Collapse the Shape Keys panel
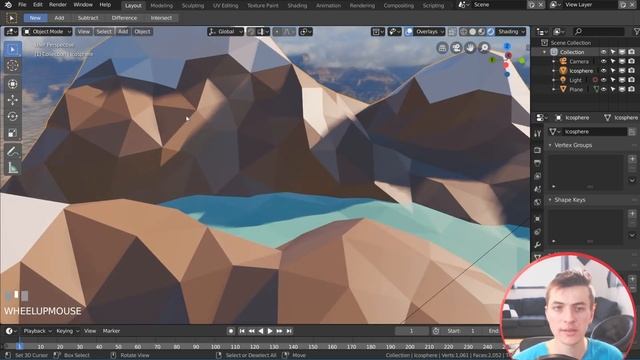Image resolution: width=640 pixels, height=360 pixels. (549, 200)
